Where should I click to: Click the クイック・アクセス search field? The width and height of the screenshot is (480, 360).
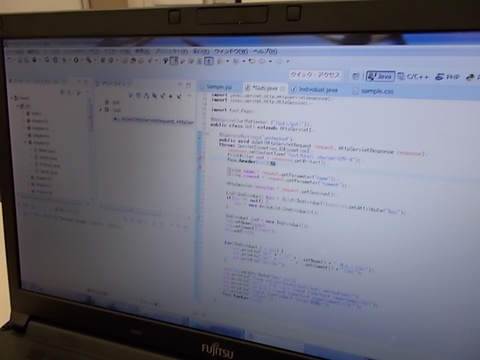(x=315, y=75)
